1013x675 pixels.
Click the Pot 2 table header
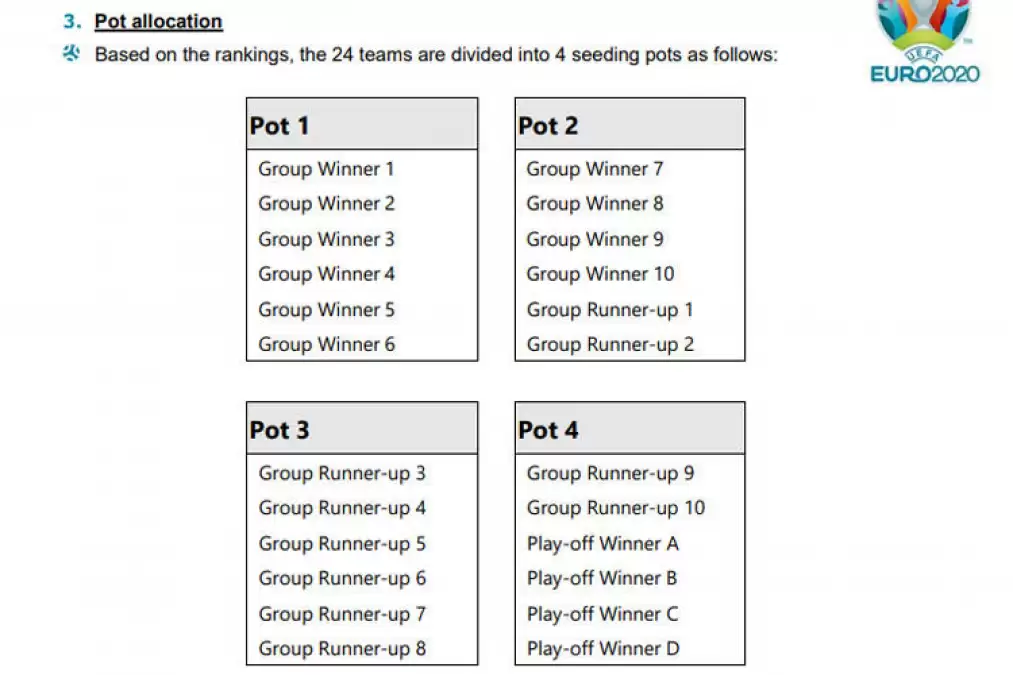click(629, 125)
